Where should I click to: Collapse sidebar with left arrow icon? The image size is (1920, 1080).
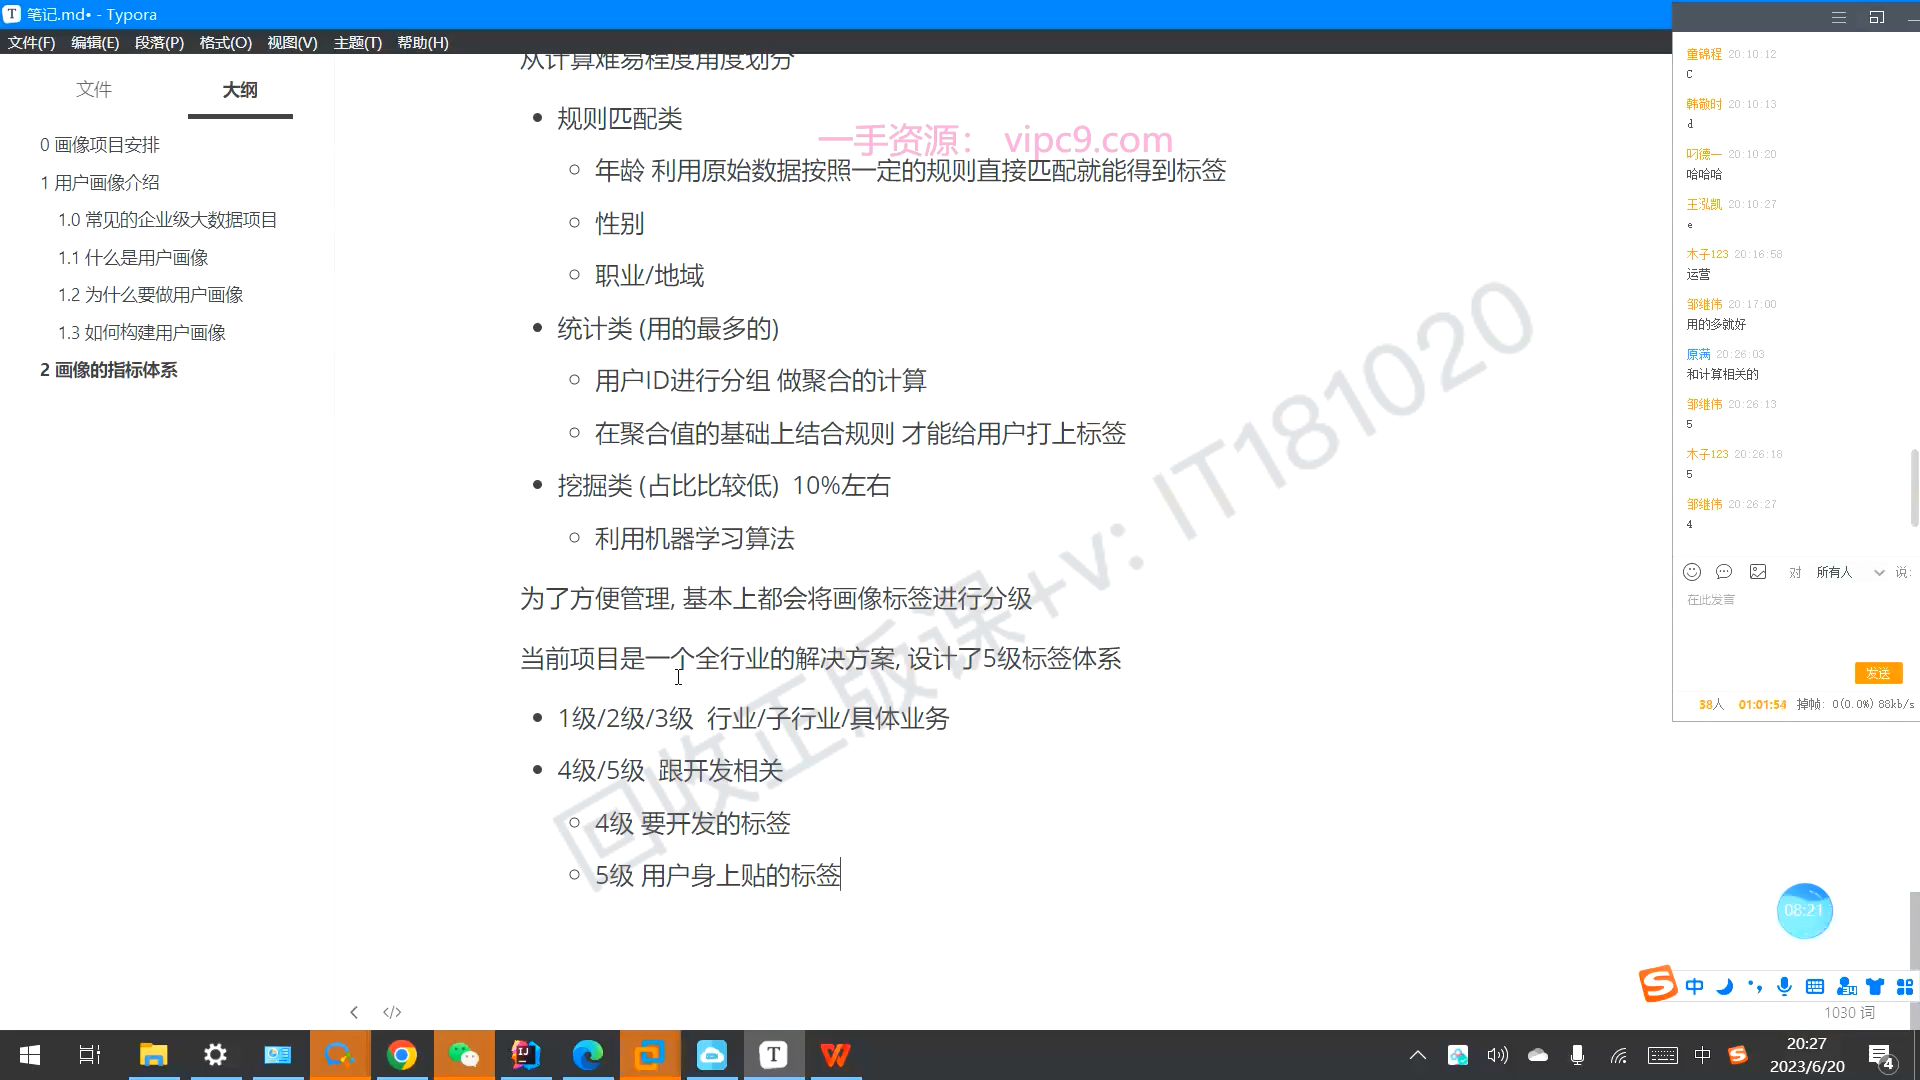coord(354,1012)
